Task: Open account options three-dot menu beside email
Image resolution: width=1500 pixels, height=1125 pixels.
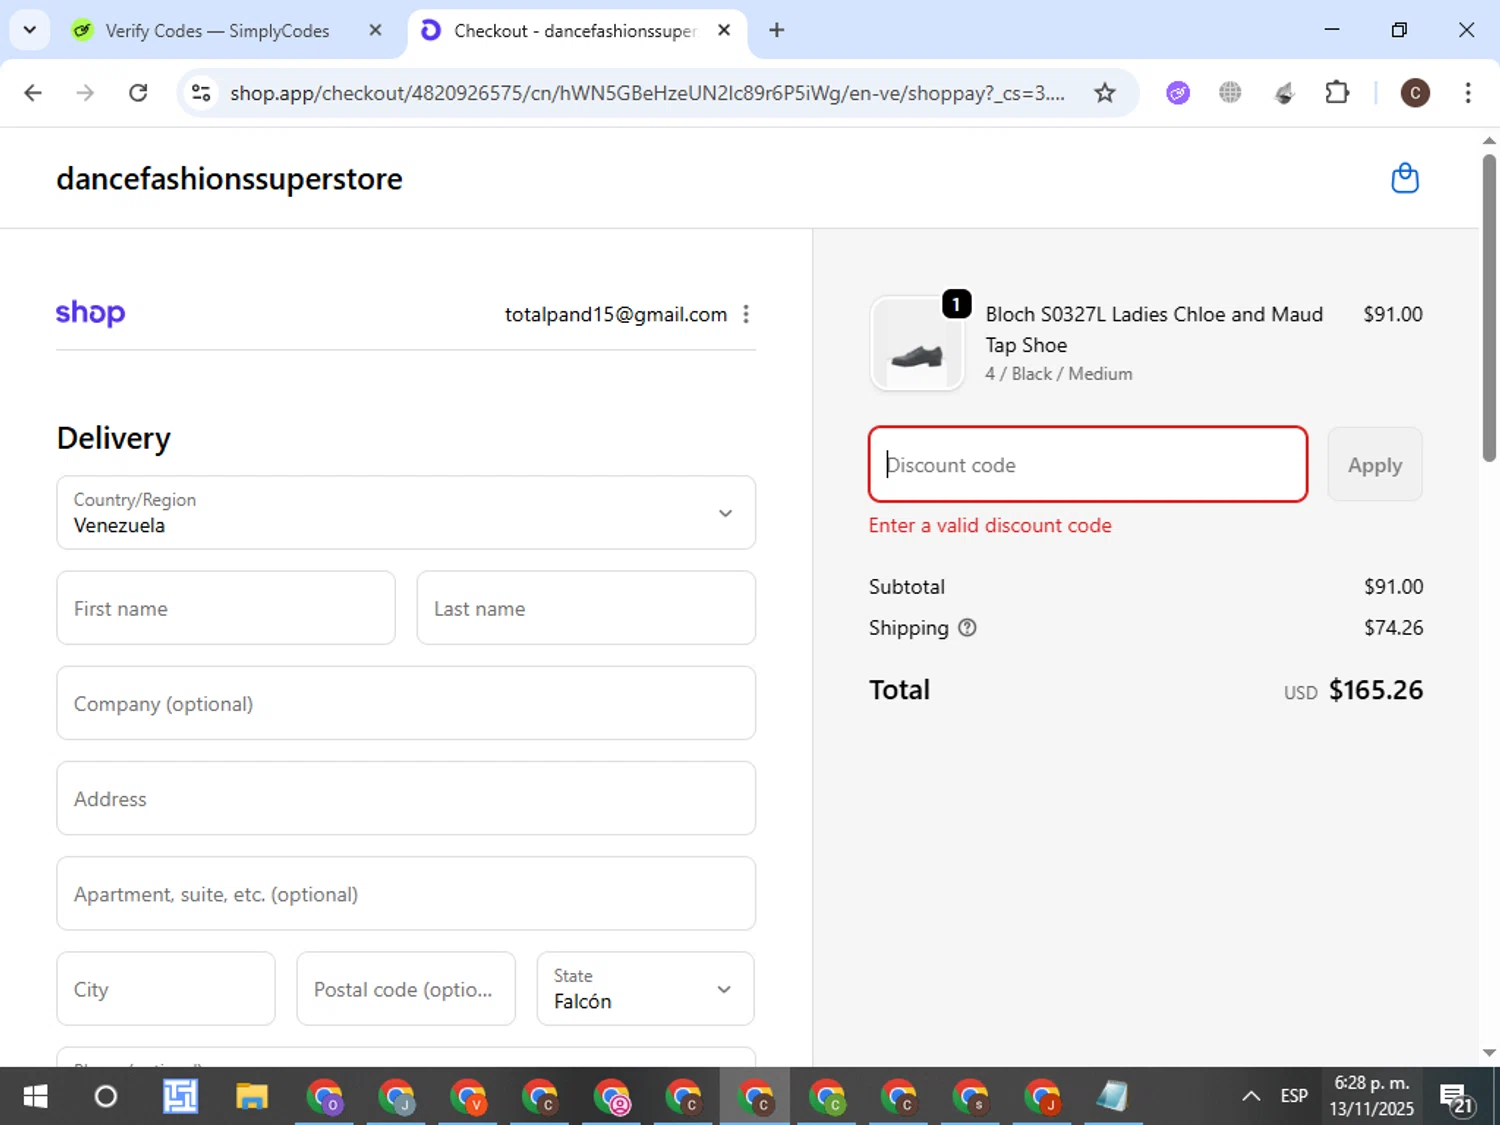Action: pos(746,314)
